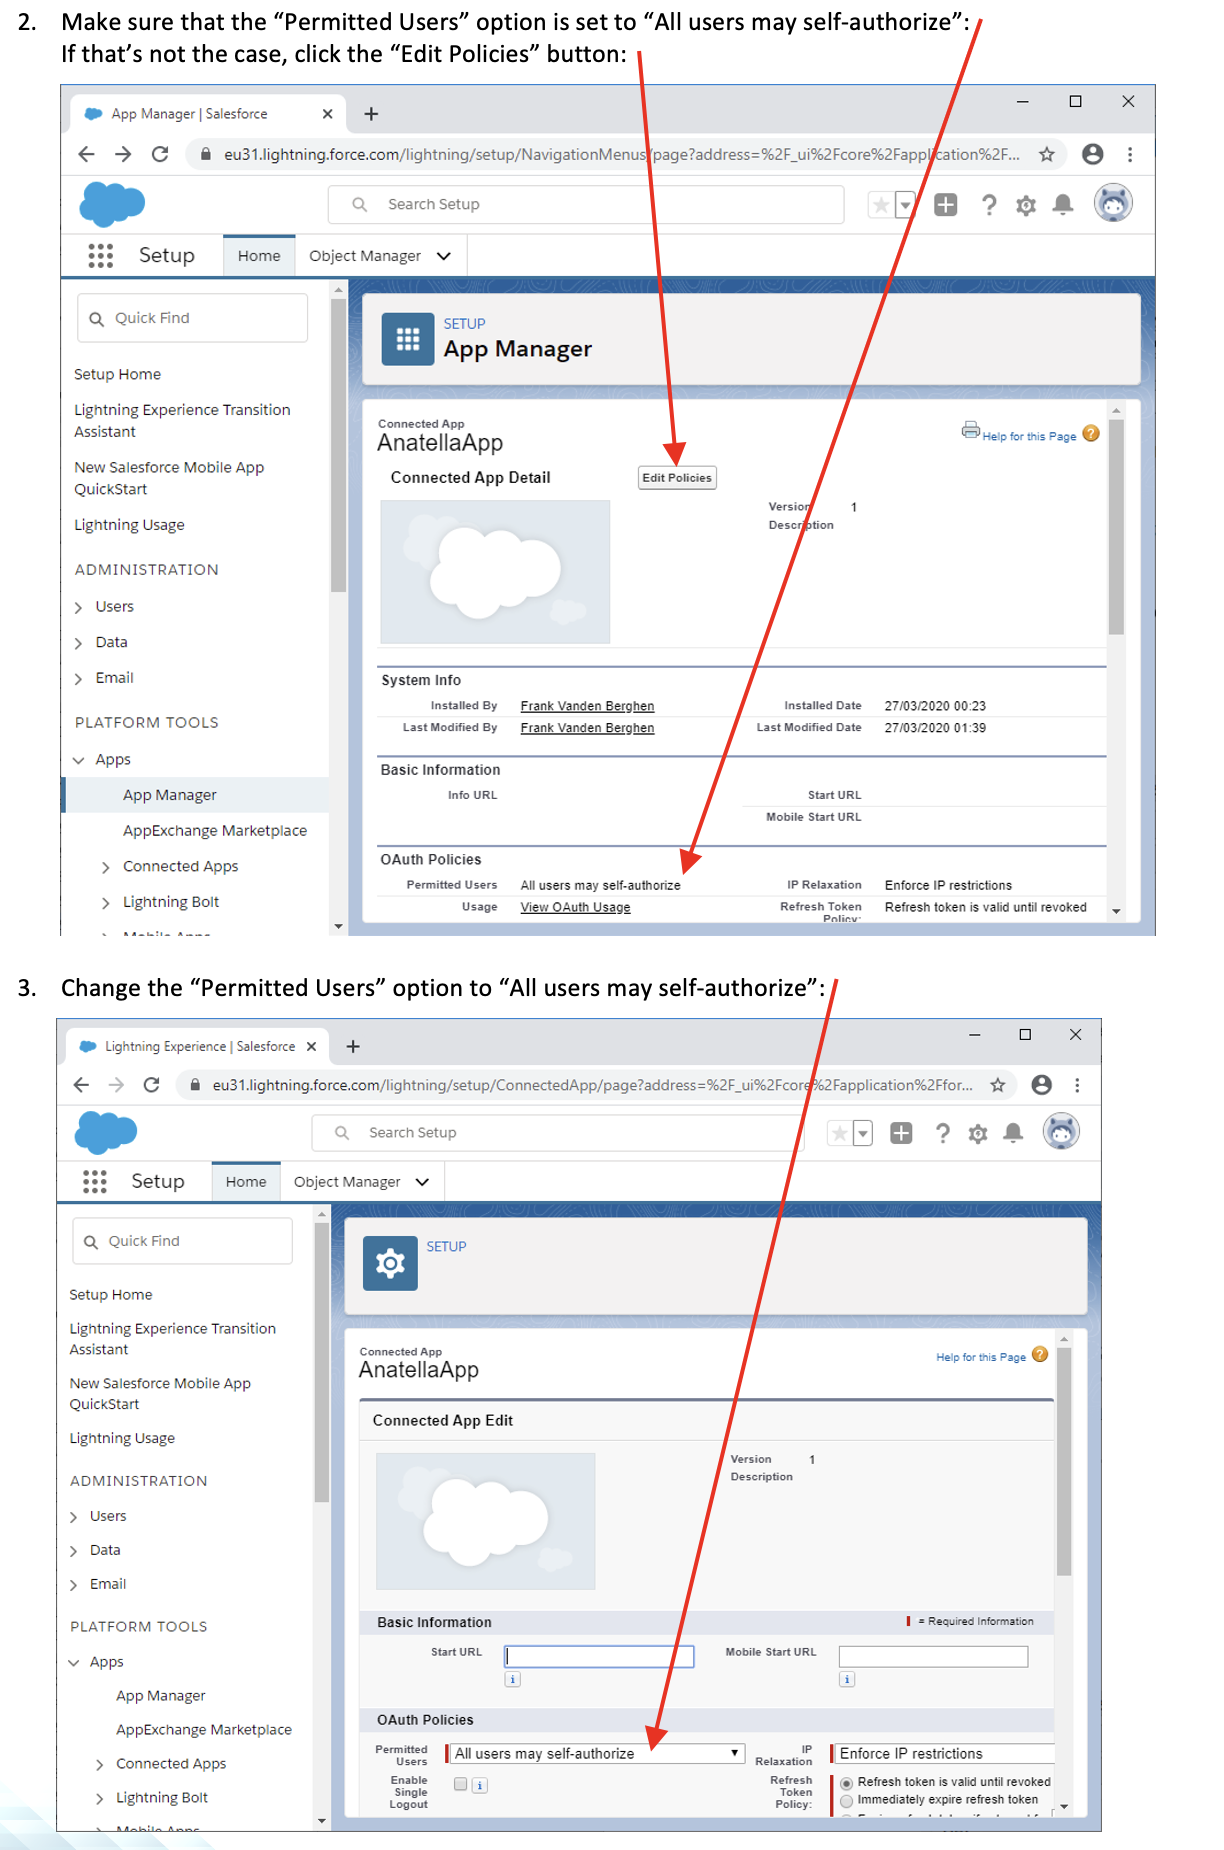The image size is (1224, 1850).
Task: Click the Mobile Start URL input field
Action: pyautogui.click(x=932, y=1657)
